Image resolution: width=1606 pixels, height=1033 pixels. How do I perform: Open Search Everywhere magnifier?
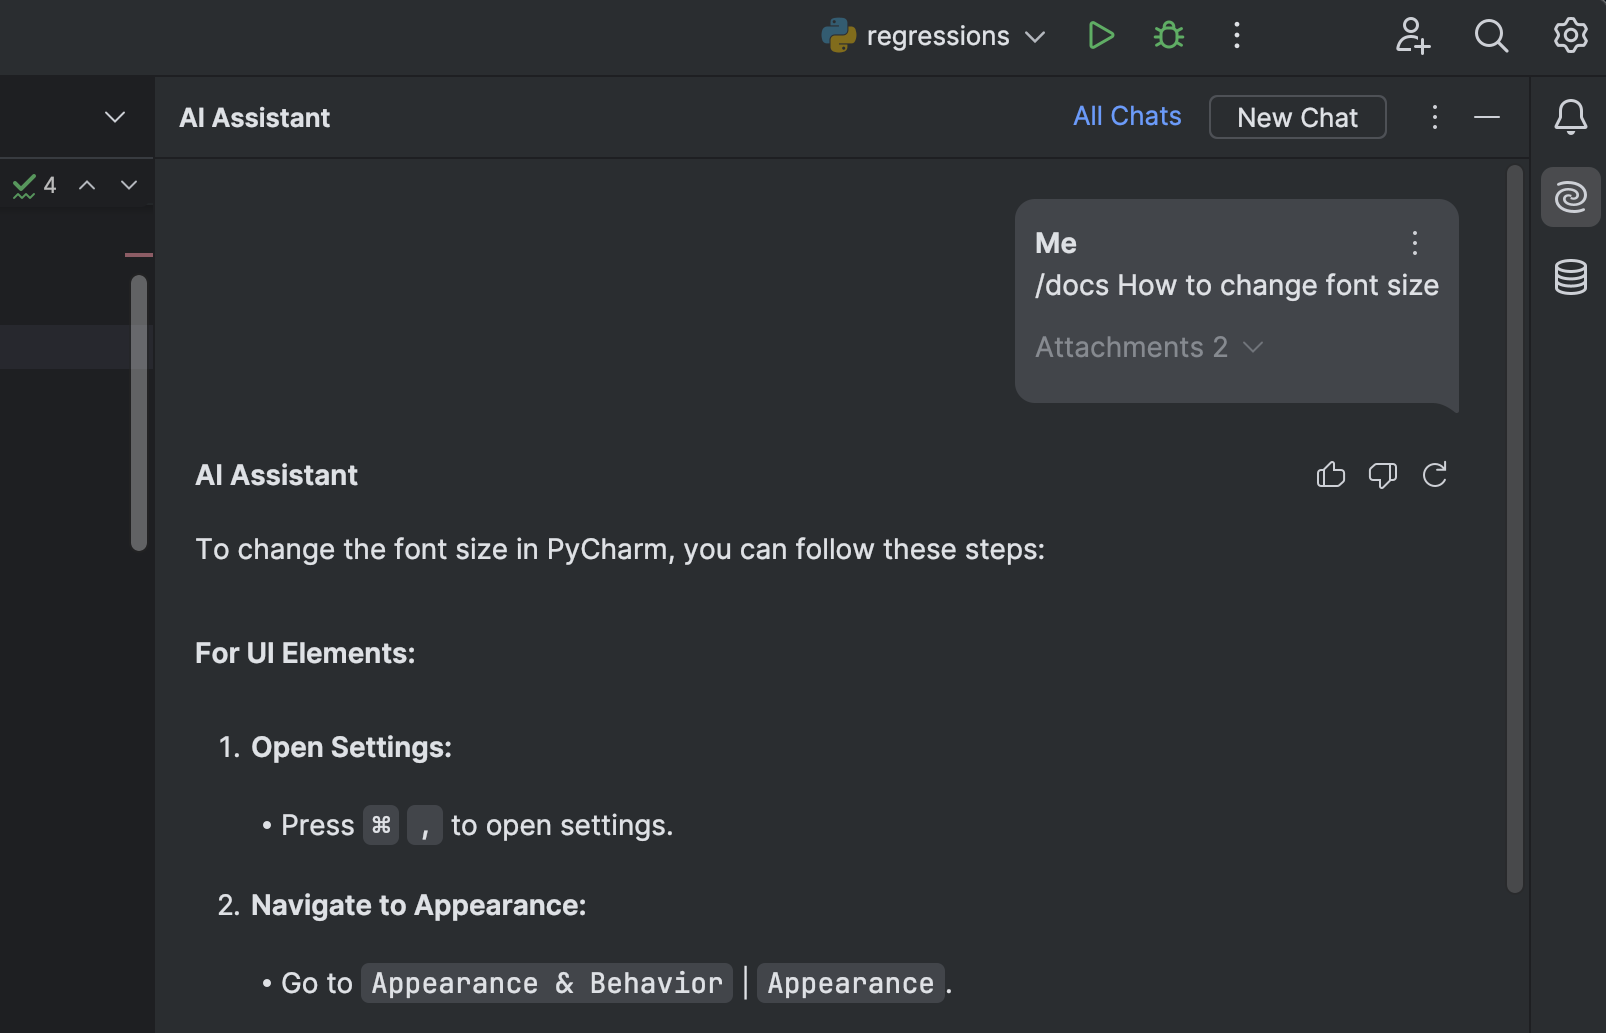pyautogui.click(x=1491, y=36)
